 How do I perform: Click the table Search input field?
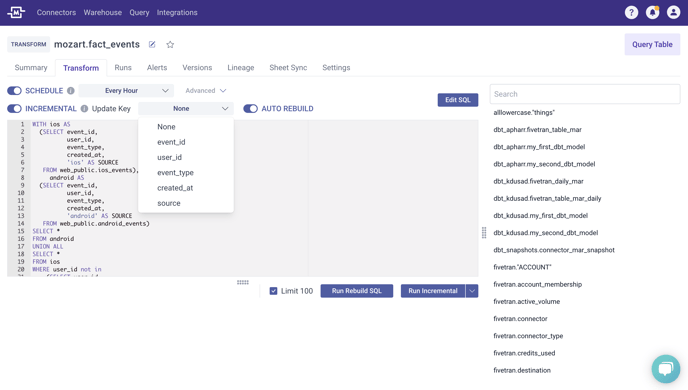[x=585, y=94]
